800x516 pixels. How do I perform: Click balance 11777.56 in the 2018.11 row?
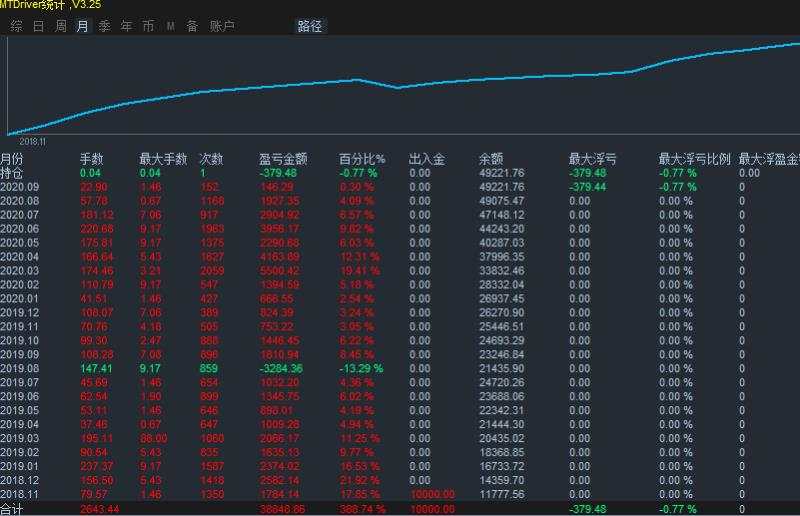502,494
